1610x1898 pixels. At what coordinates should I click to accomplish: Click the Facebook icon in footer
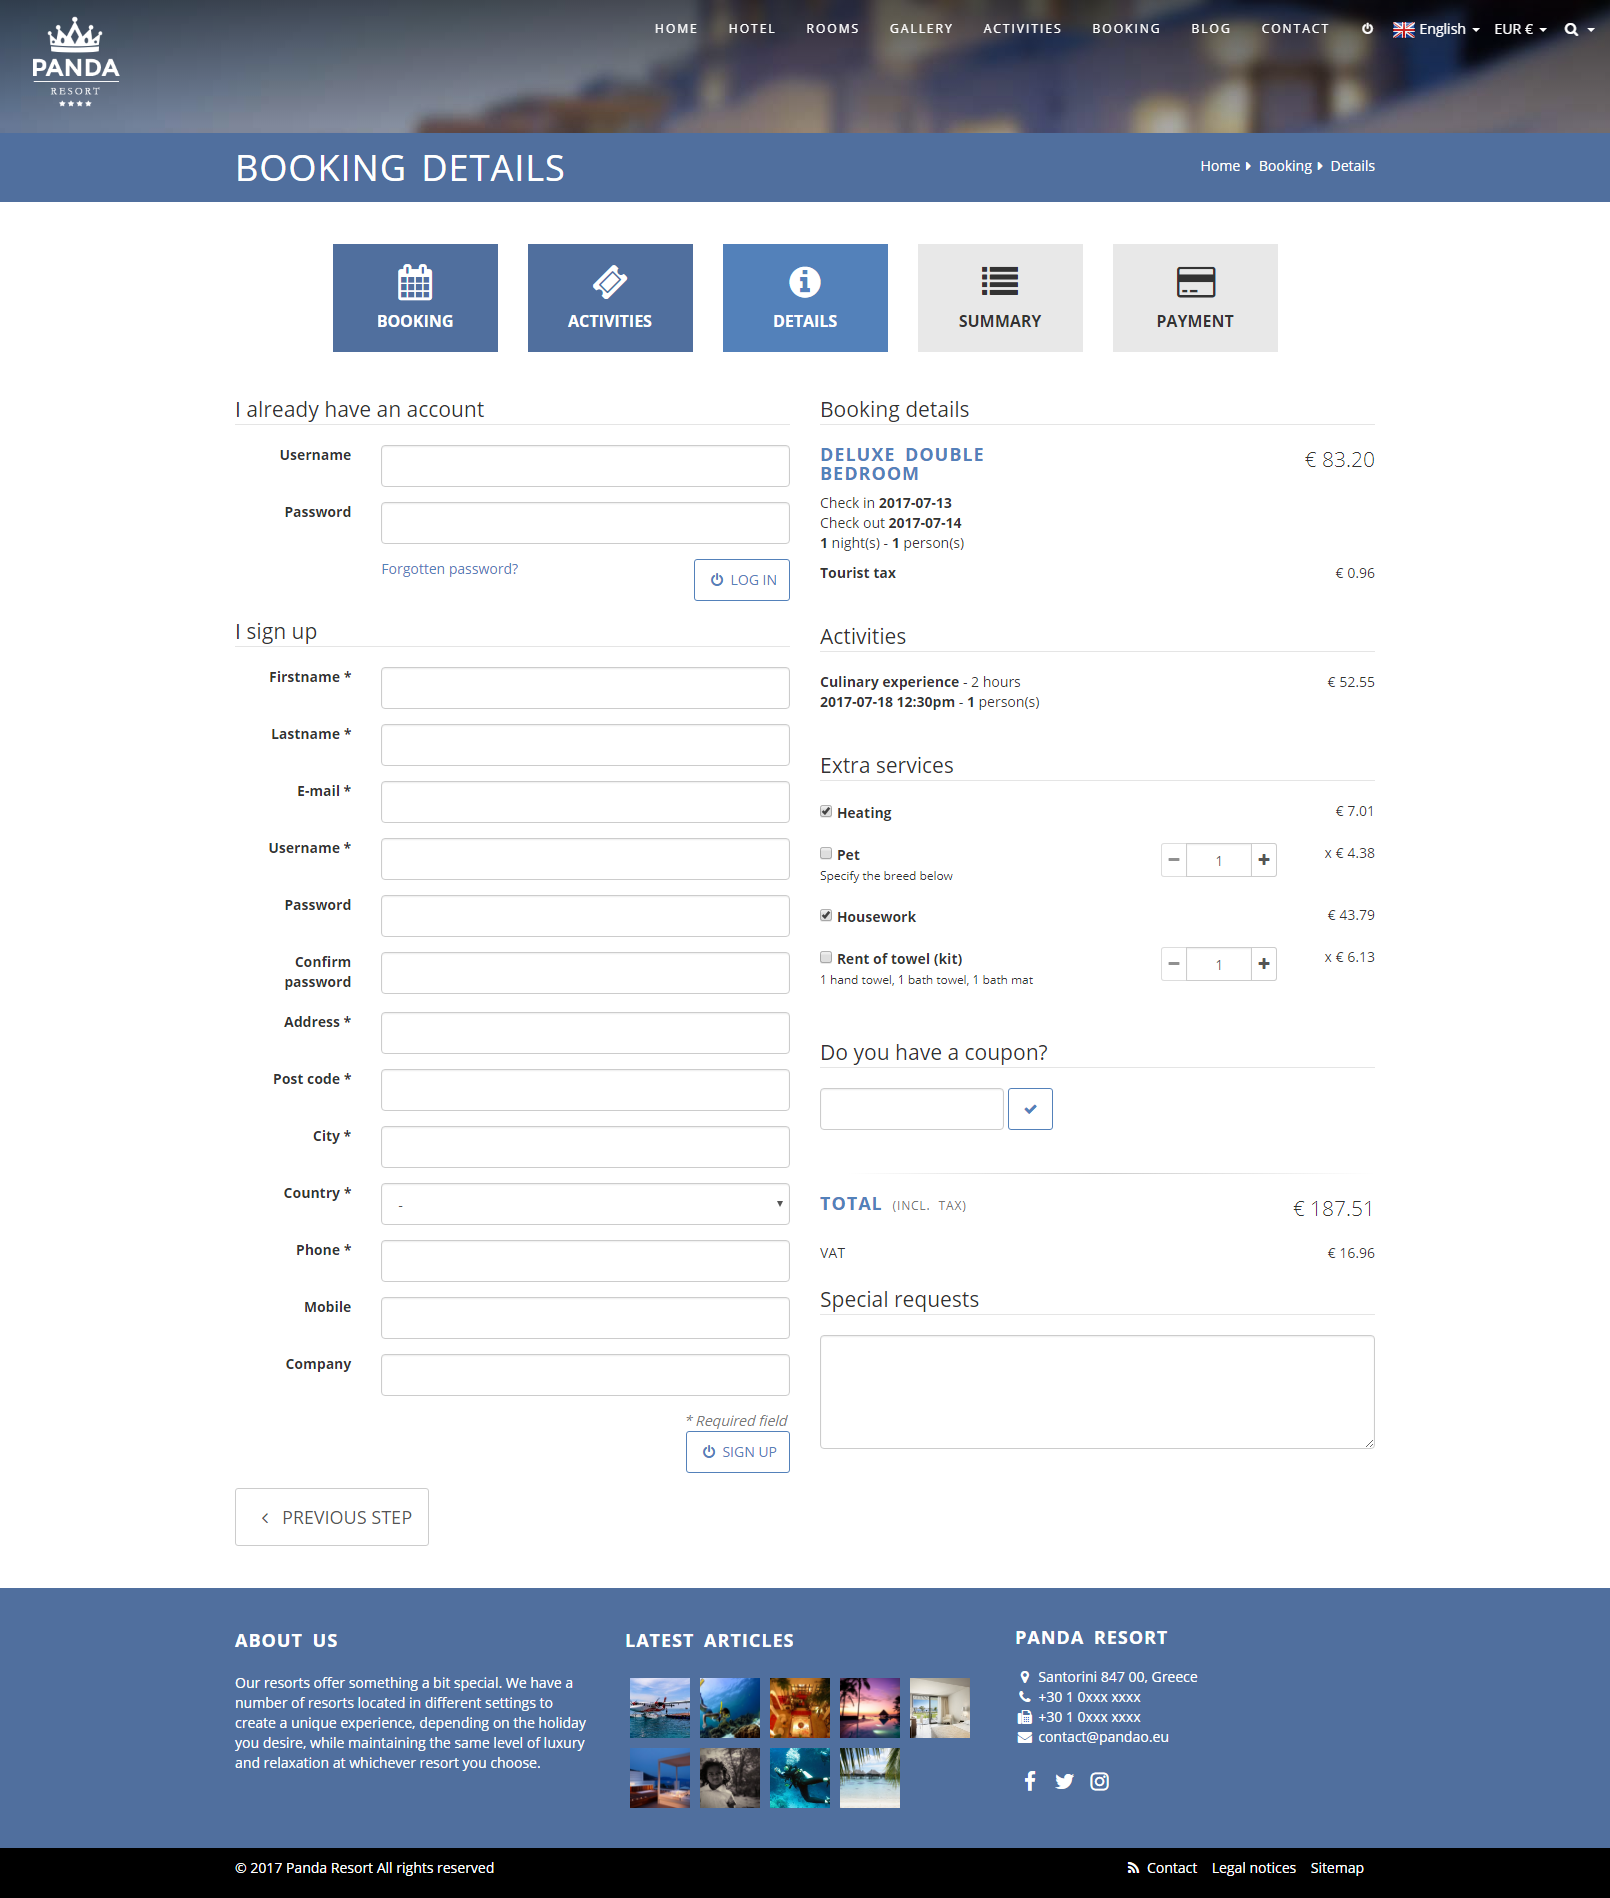tap(1030, 1781)
